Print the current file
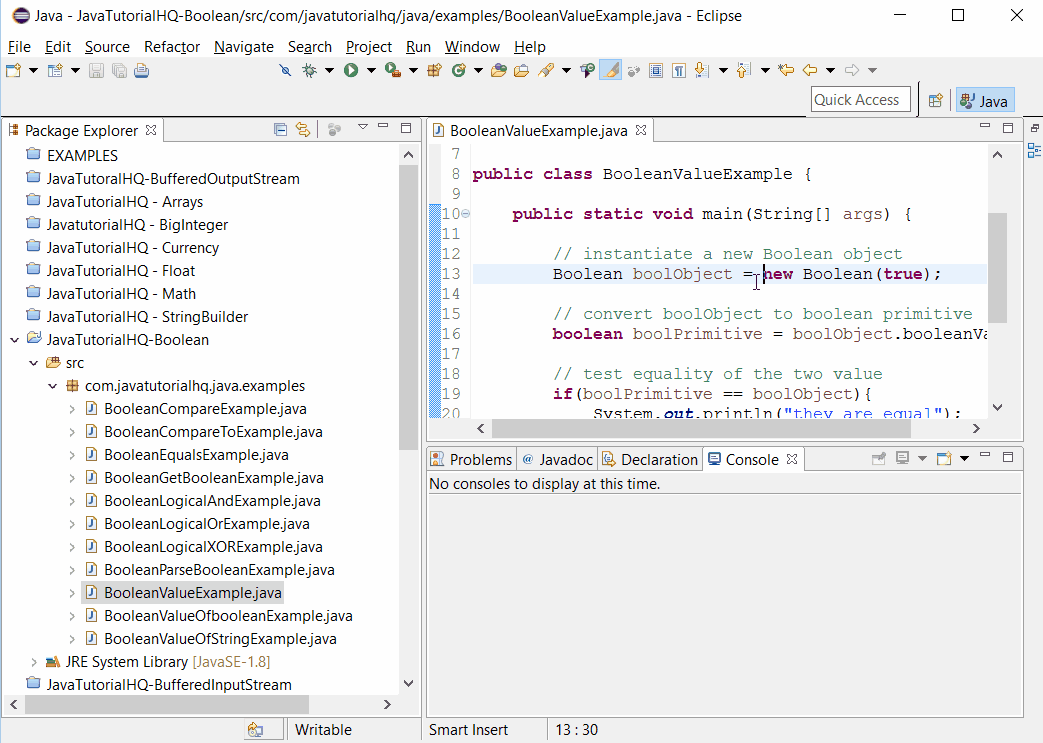 click(x=141, y=70)
